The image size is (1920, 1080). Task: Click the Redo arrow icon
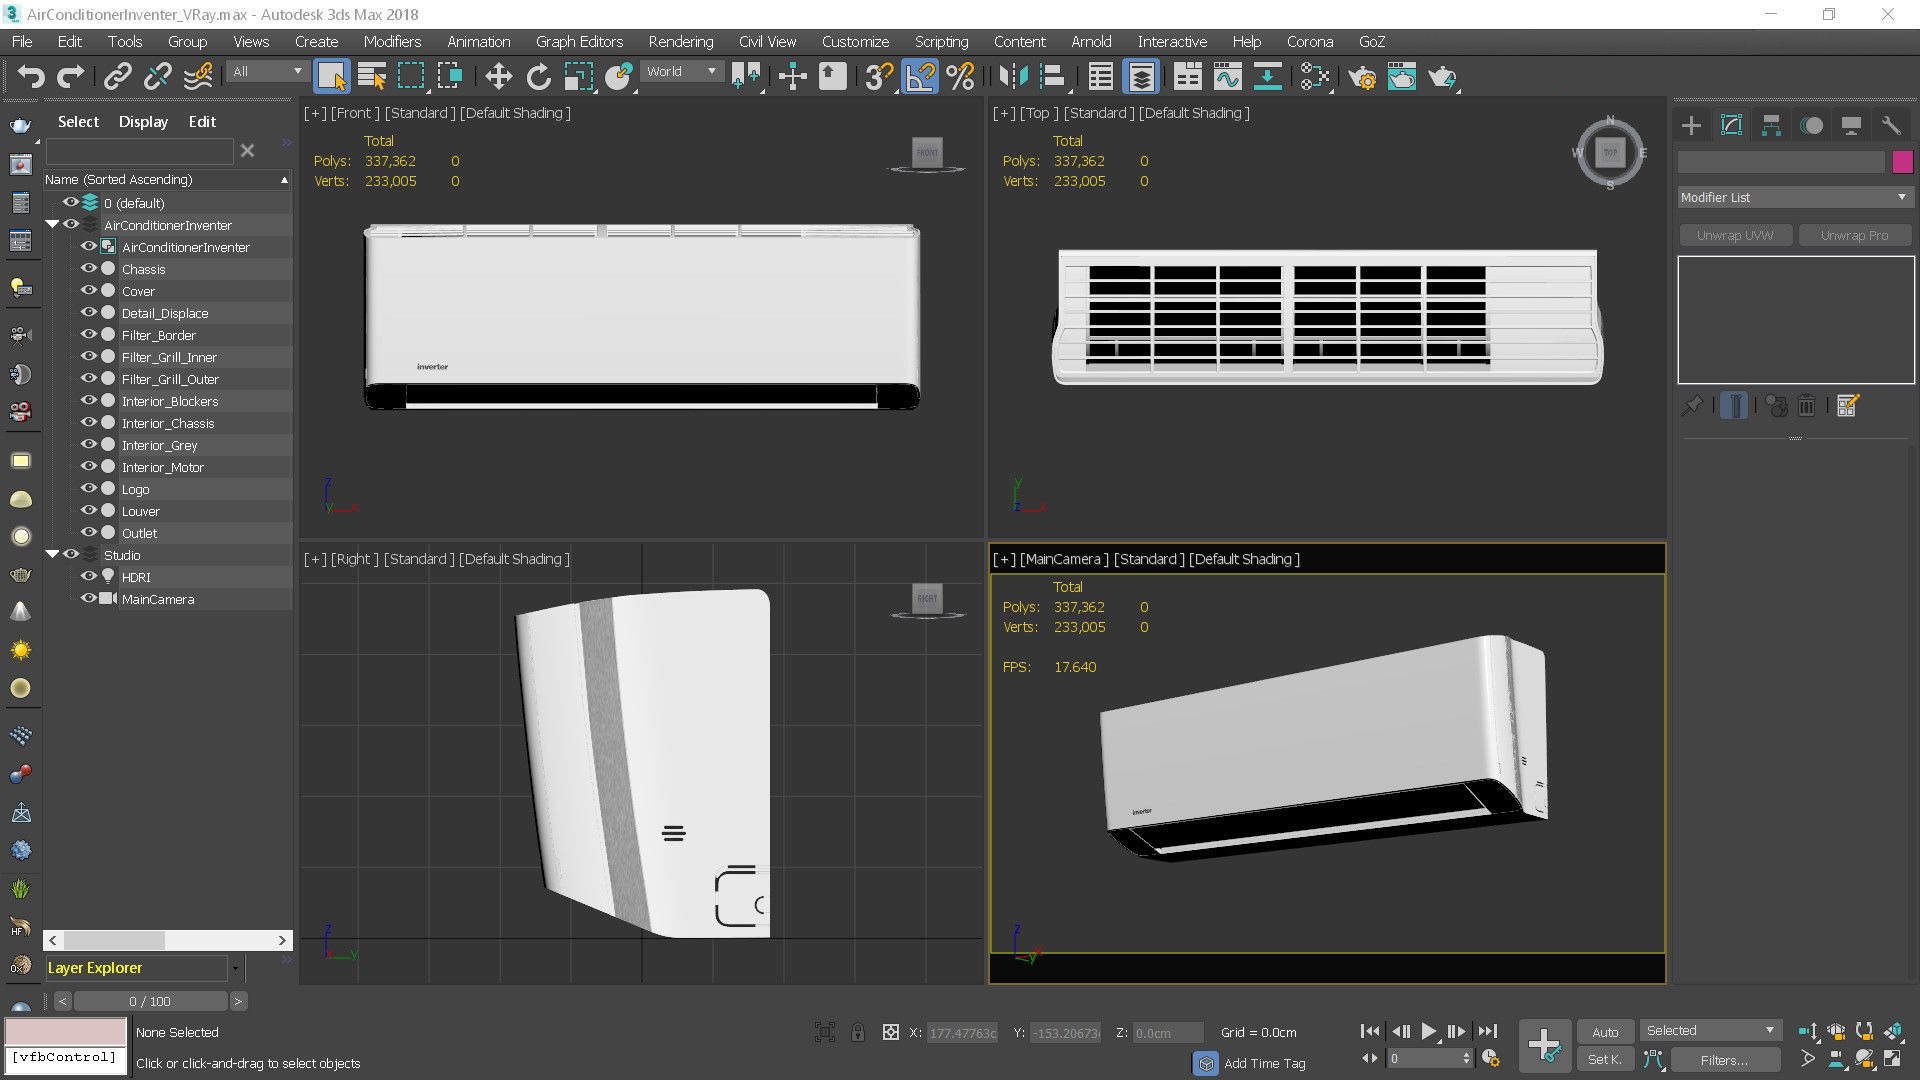(70, 77)
